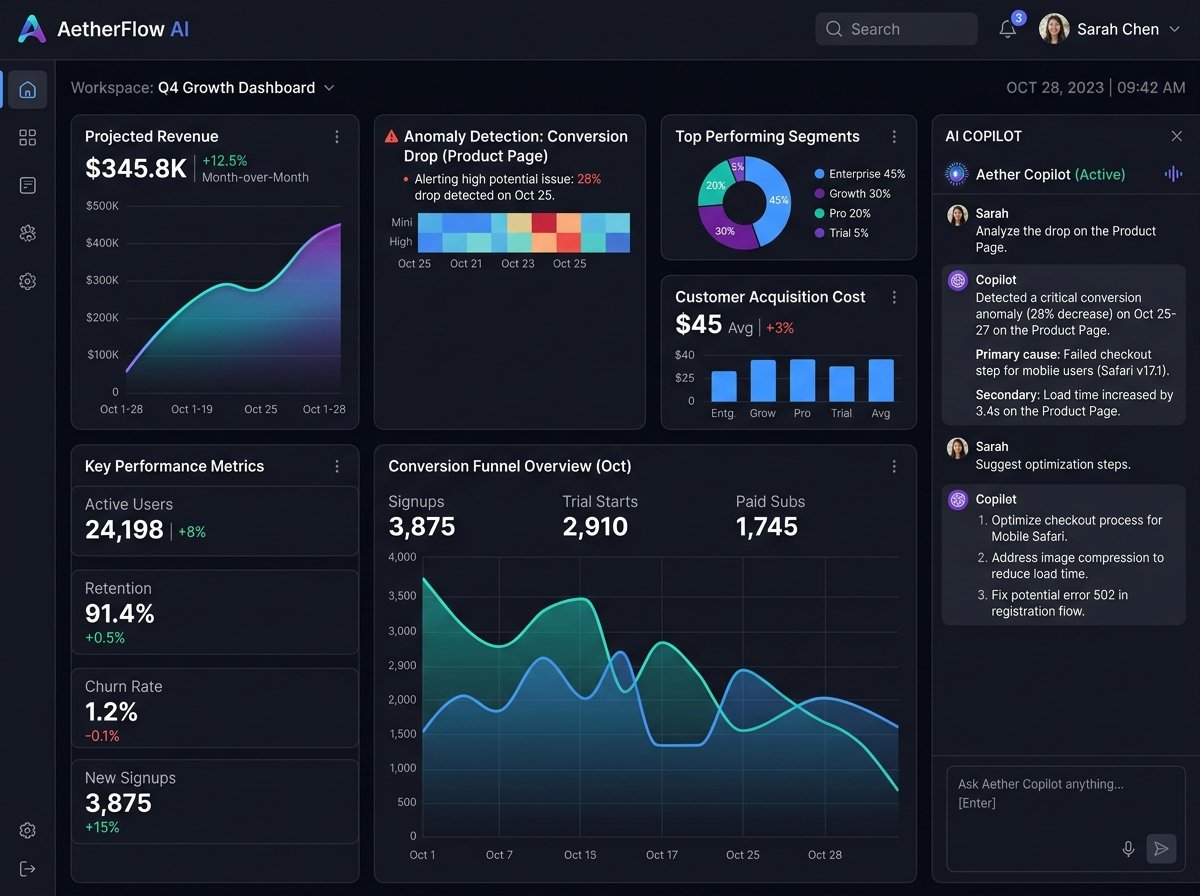Click the AI COPILOT panel title

(x=984, y=136)
